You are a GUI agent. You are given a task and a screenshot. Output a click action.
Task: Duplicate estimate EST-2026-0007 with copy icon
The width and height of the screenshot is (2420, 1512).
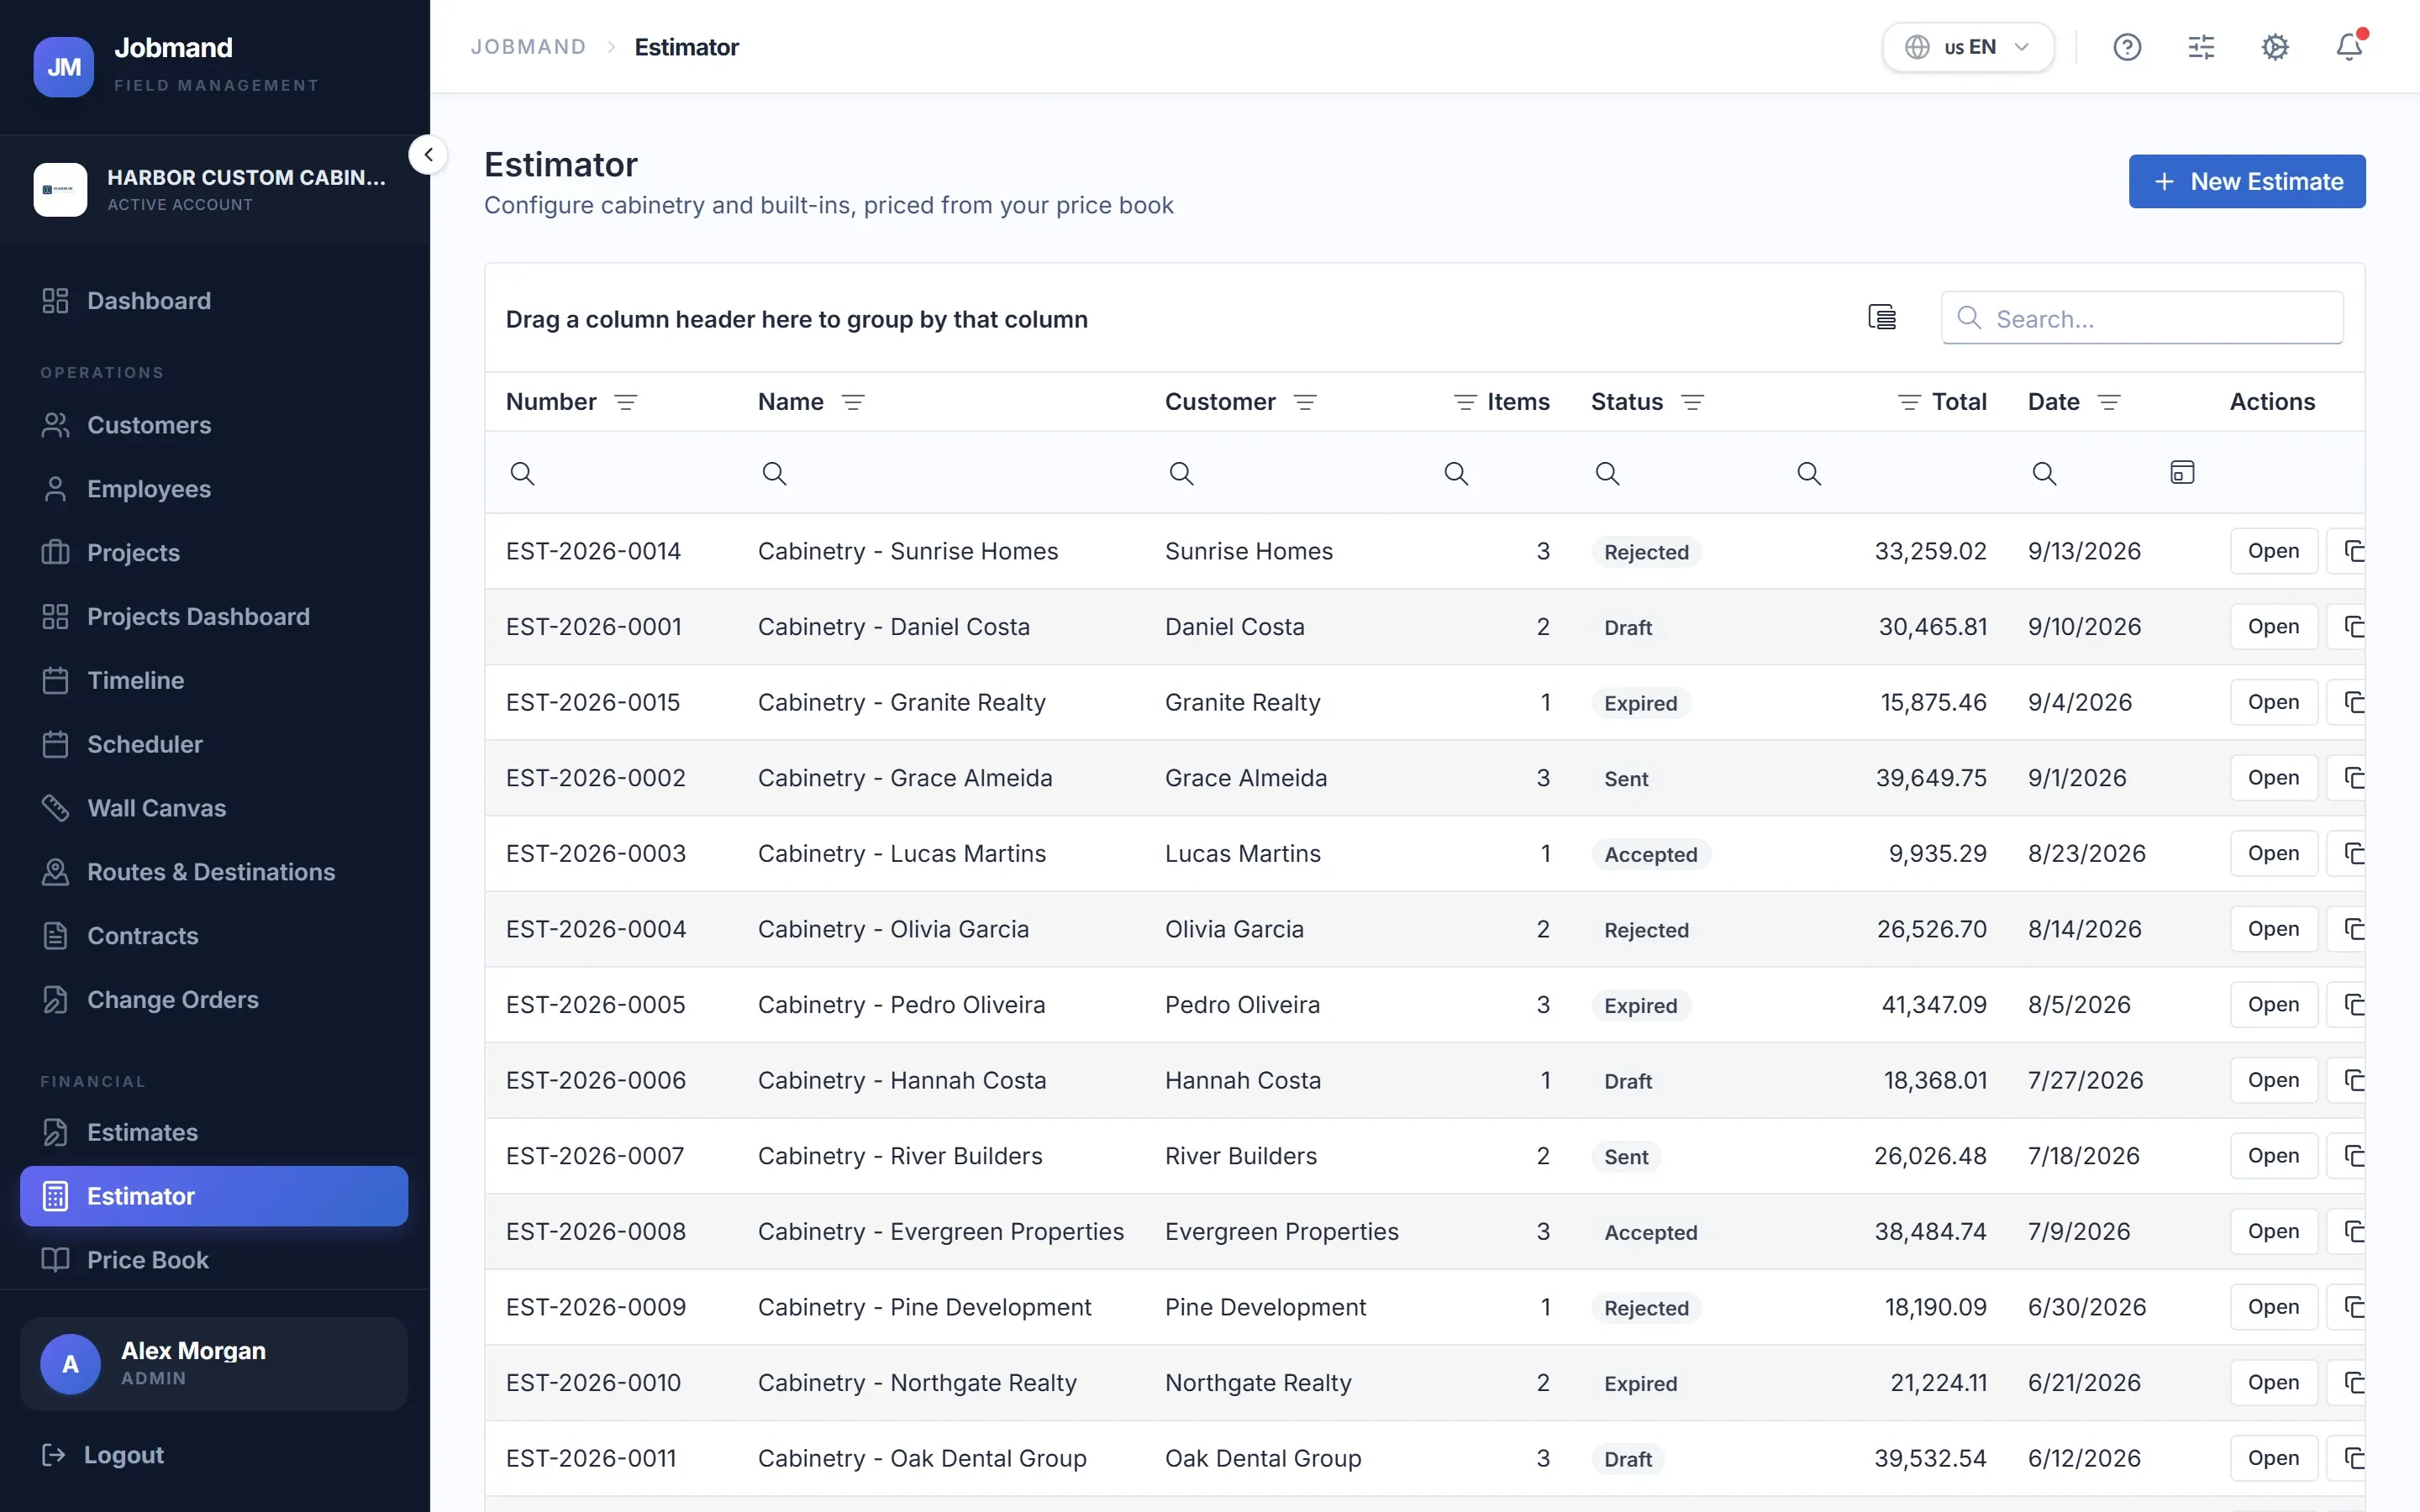[x=2347, y=1156]
